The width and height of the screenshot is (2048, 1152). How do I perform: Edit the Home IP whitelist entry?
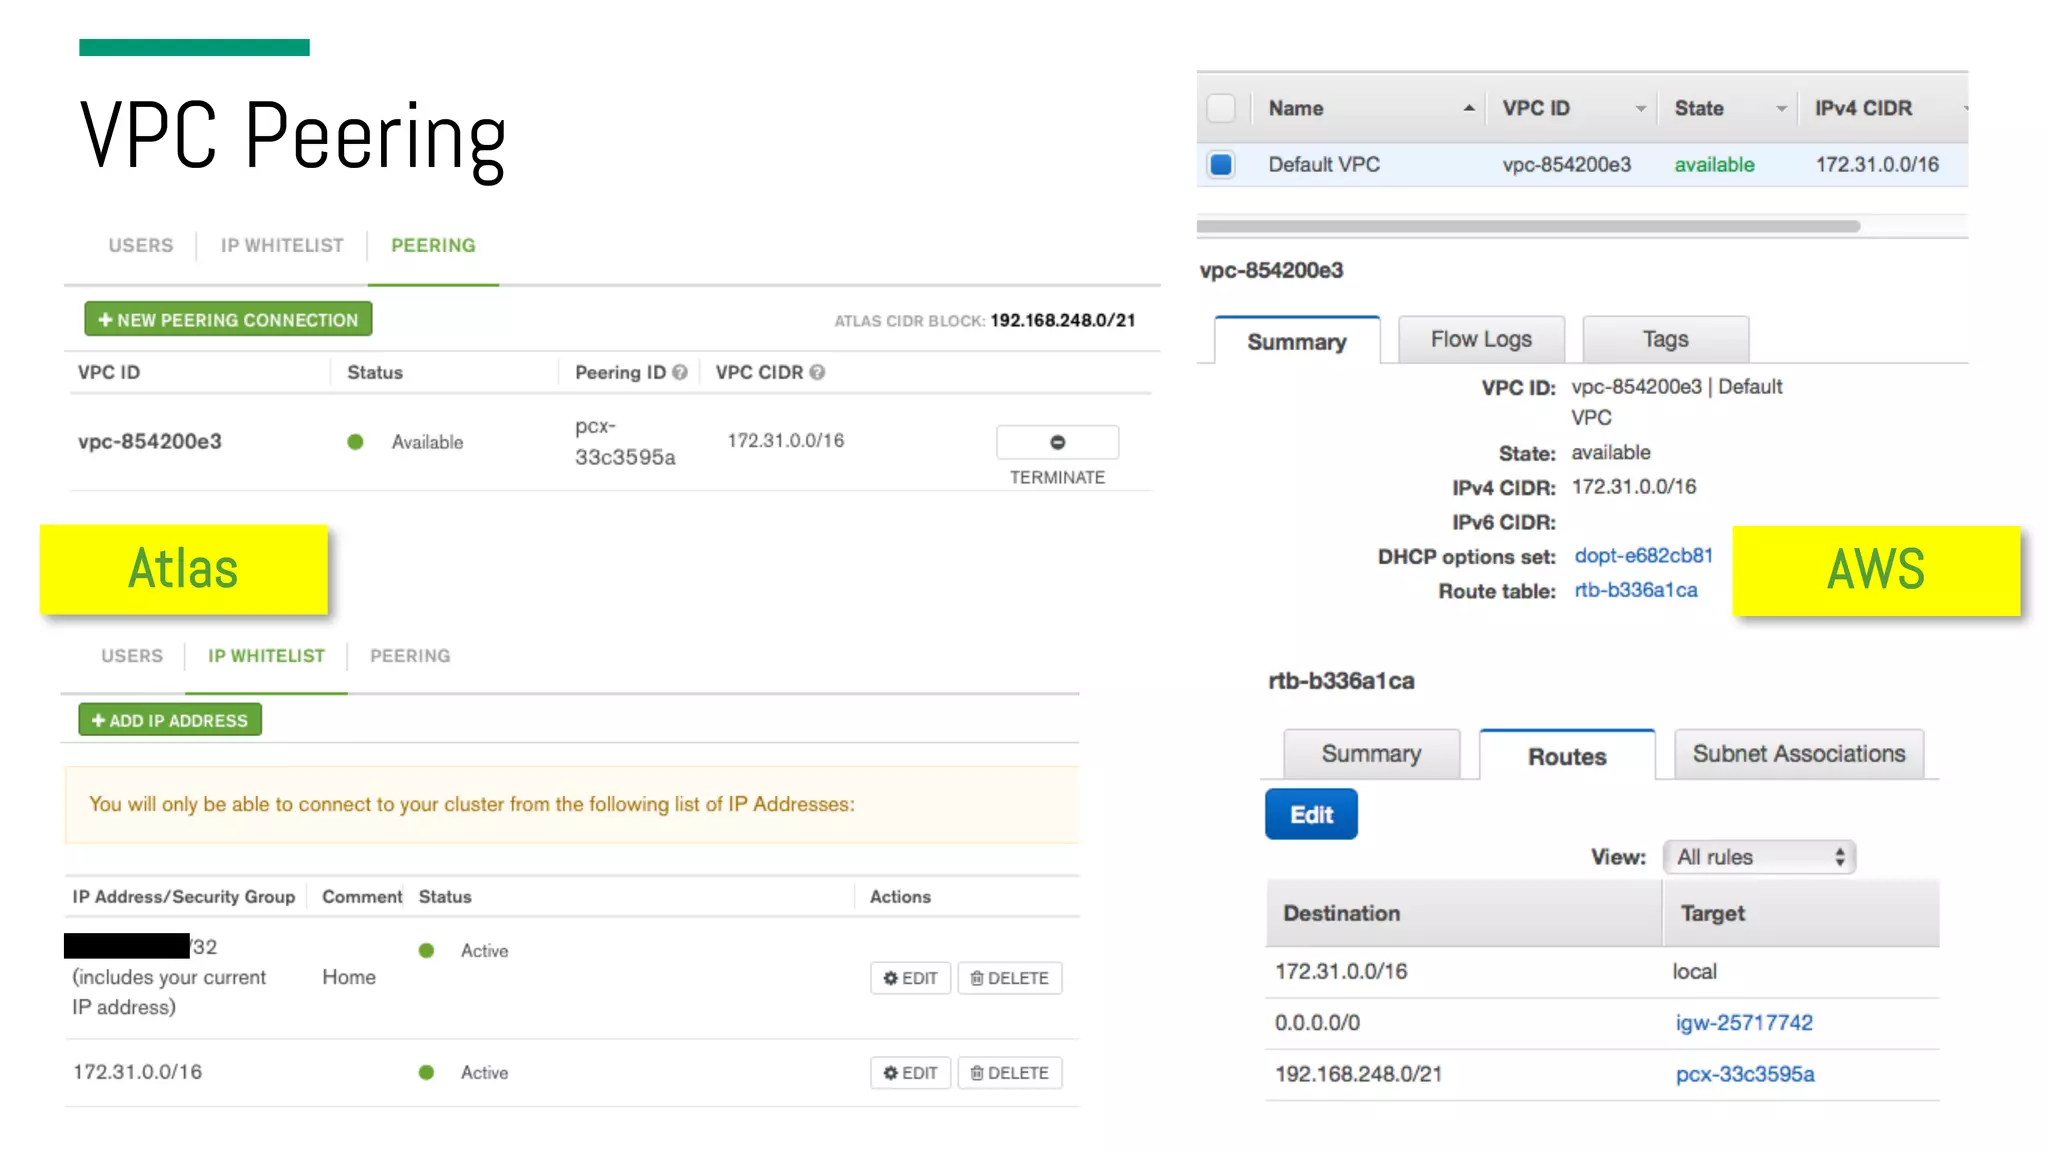(x=910, y=978)
